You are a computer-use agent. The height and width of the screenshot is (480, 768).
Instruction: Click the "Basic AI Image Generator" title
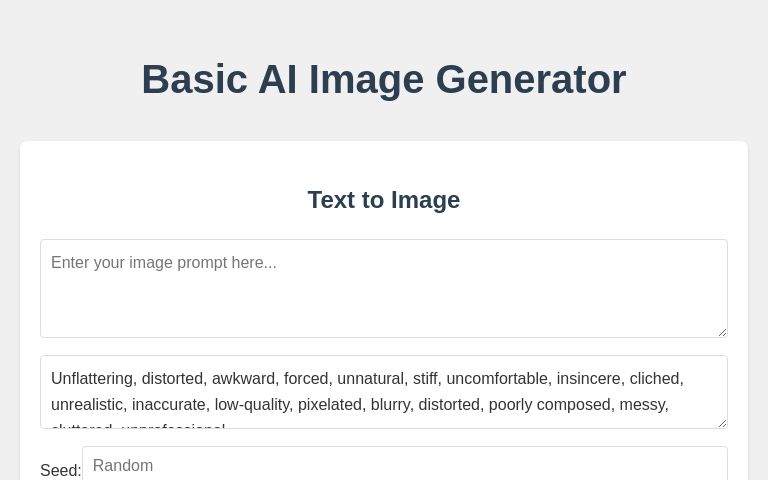(383, 79)
